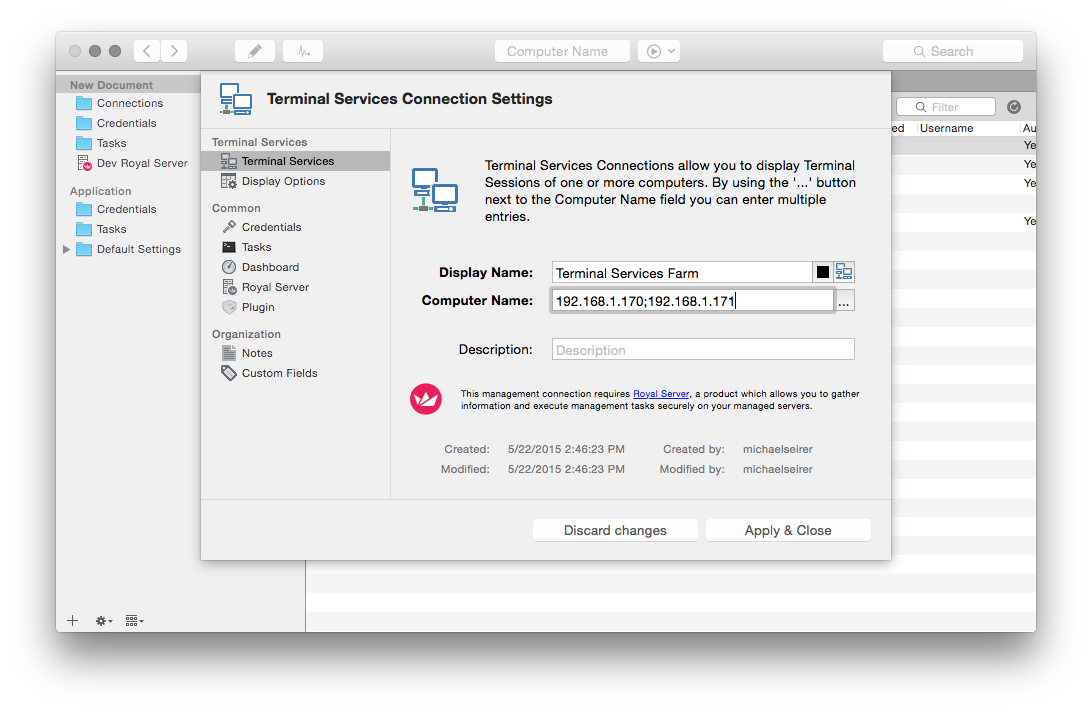Click the plus add button at bottom
The height and width of the screenshot is (712, 1092).
pyautogui.click(x=72, y=621)
